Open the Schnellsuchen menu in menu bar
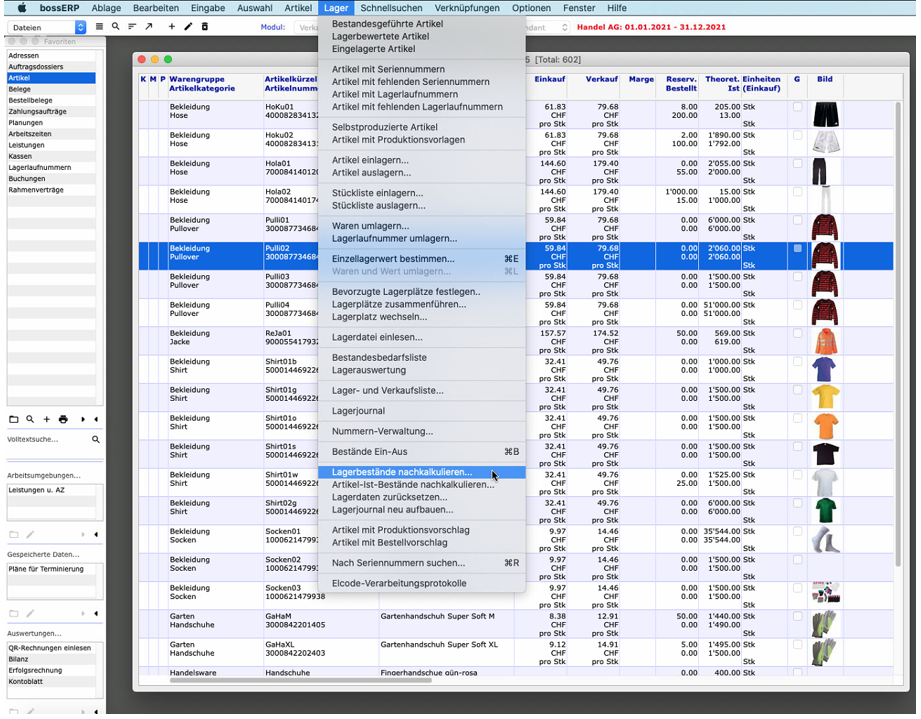921x719 pixels. [391, 8]
